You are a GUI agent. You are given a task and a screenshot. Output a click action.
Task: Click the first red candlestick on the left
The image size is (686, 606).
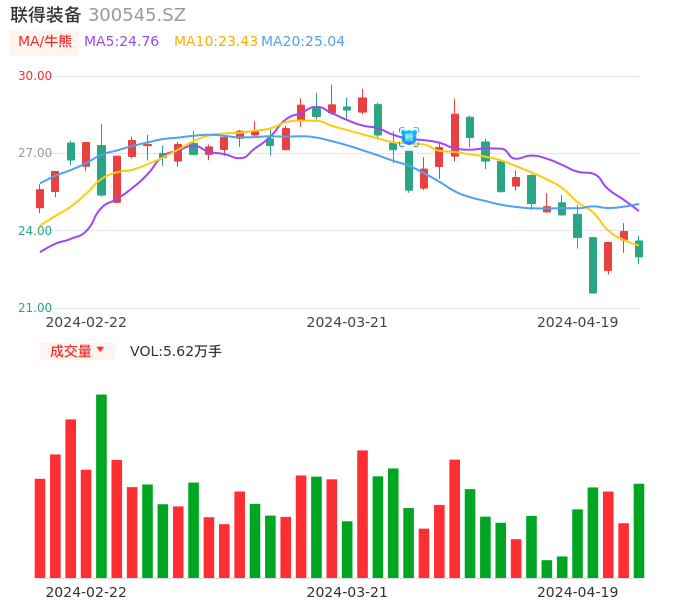point(40,198)
